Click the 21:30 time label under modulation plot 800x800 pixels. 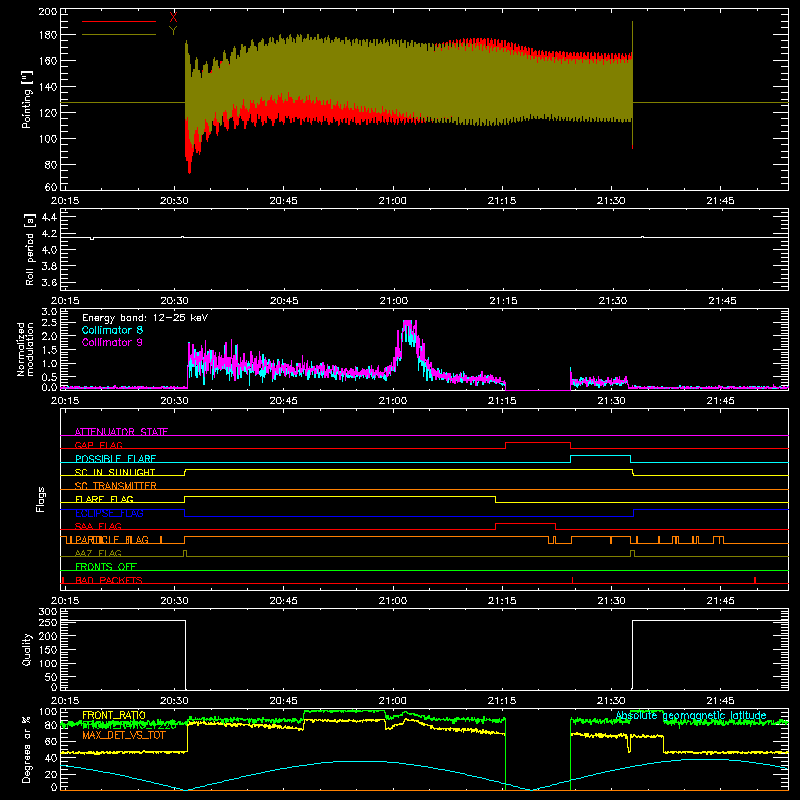pyautogui.click(x=611, y=401)
